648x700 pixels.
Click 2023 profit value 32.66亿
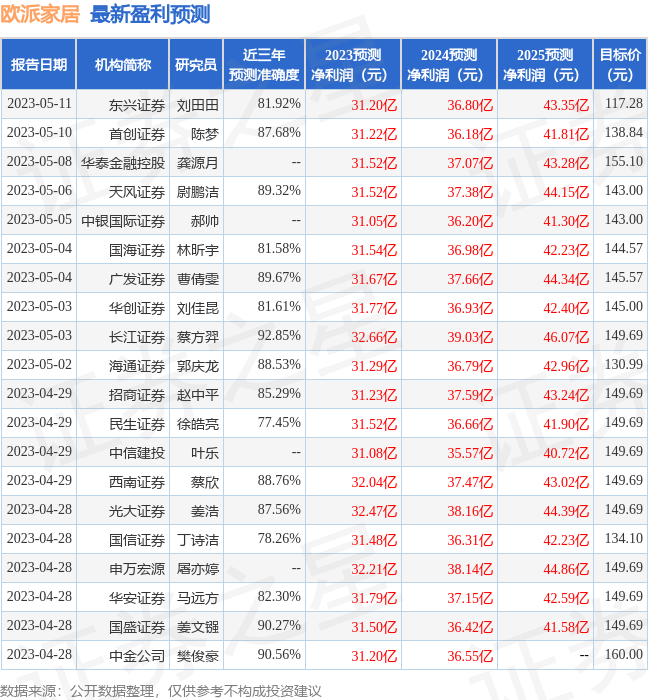(374, 337)
